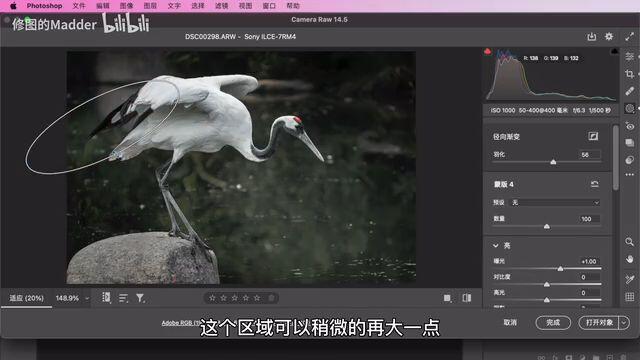The image size is (640, 360).
Task: Click the 取消 Cancel button
Action: click(x=510, y=322)
